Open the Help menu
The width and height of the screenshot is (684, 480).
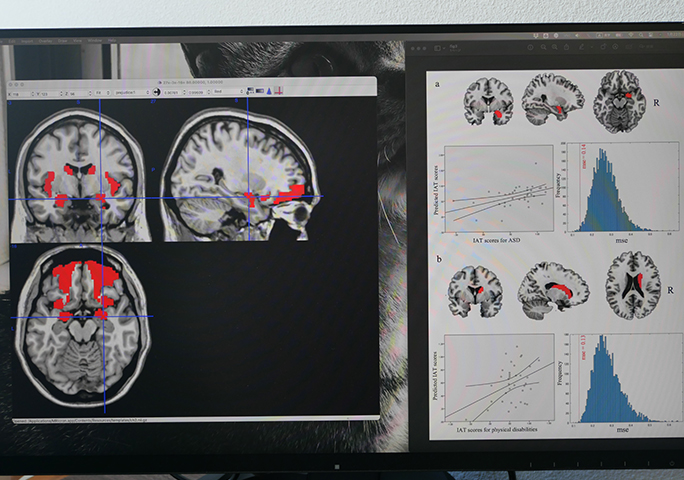pyautogui.click(x=112, y=41)
